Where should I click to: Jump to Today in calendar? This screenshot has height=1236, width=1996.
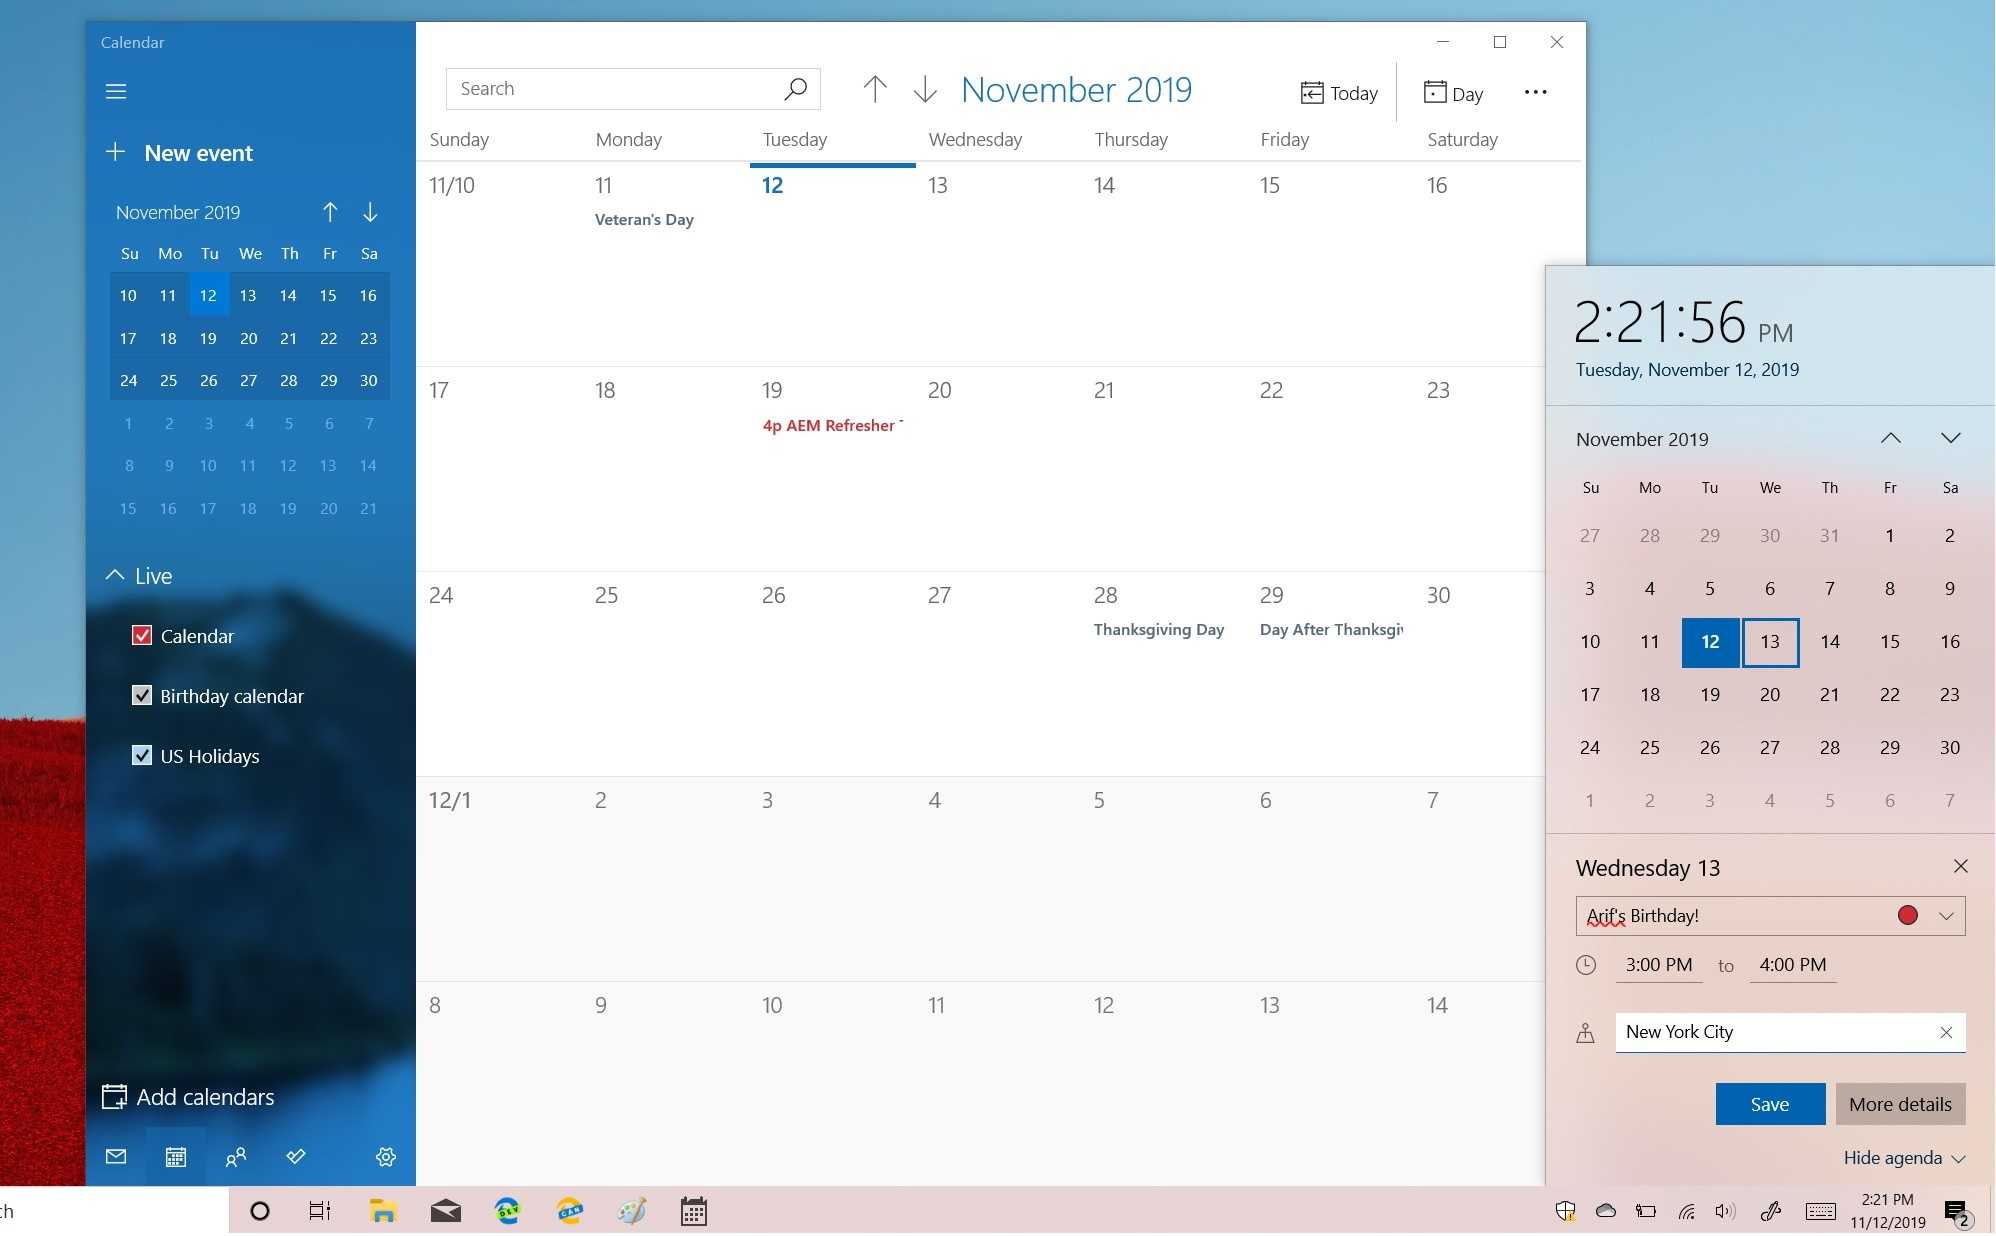pyautogui.click(x=1339, y=93)
